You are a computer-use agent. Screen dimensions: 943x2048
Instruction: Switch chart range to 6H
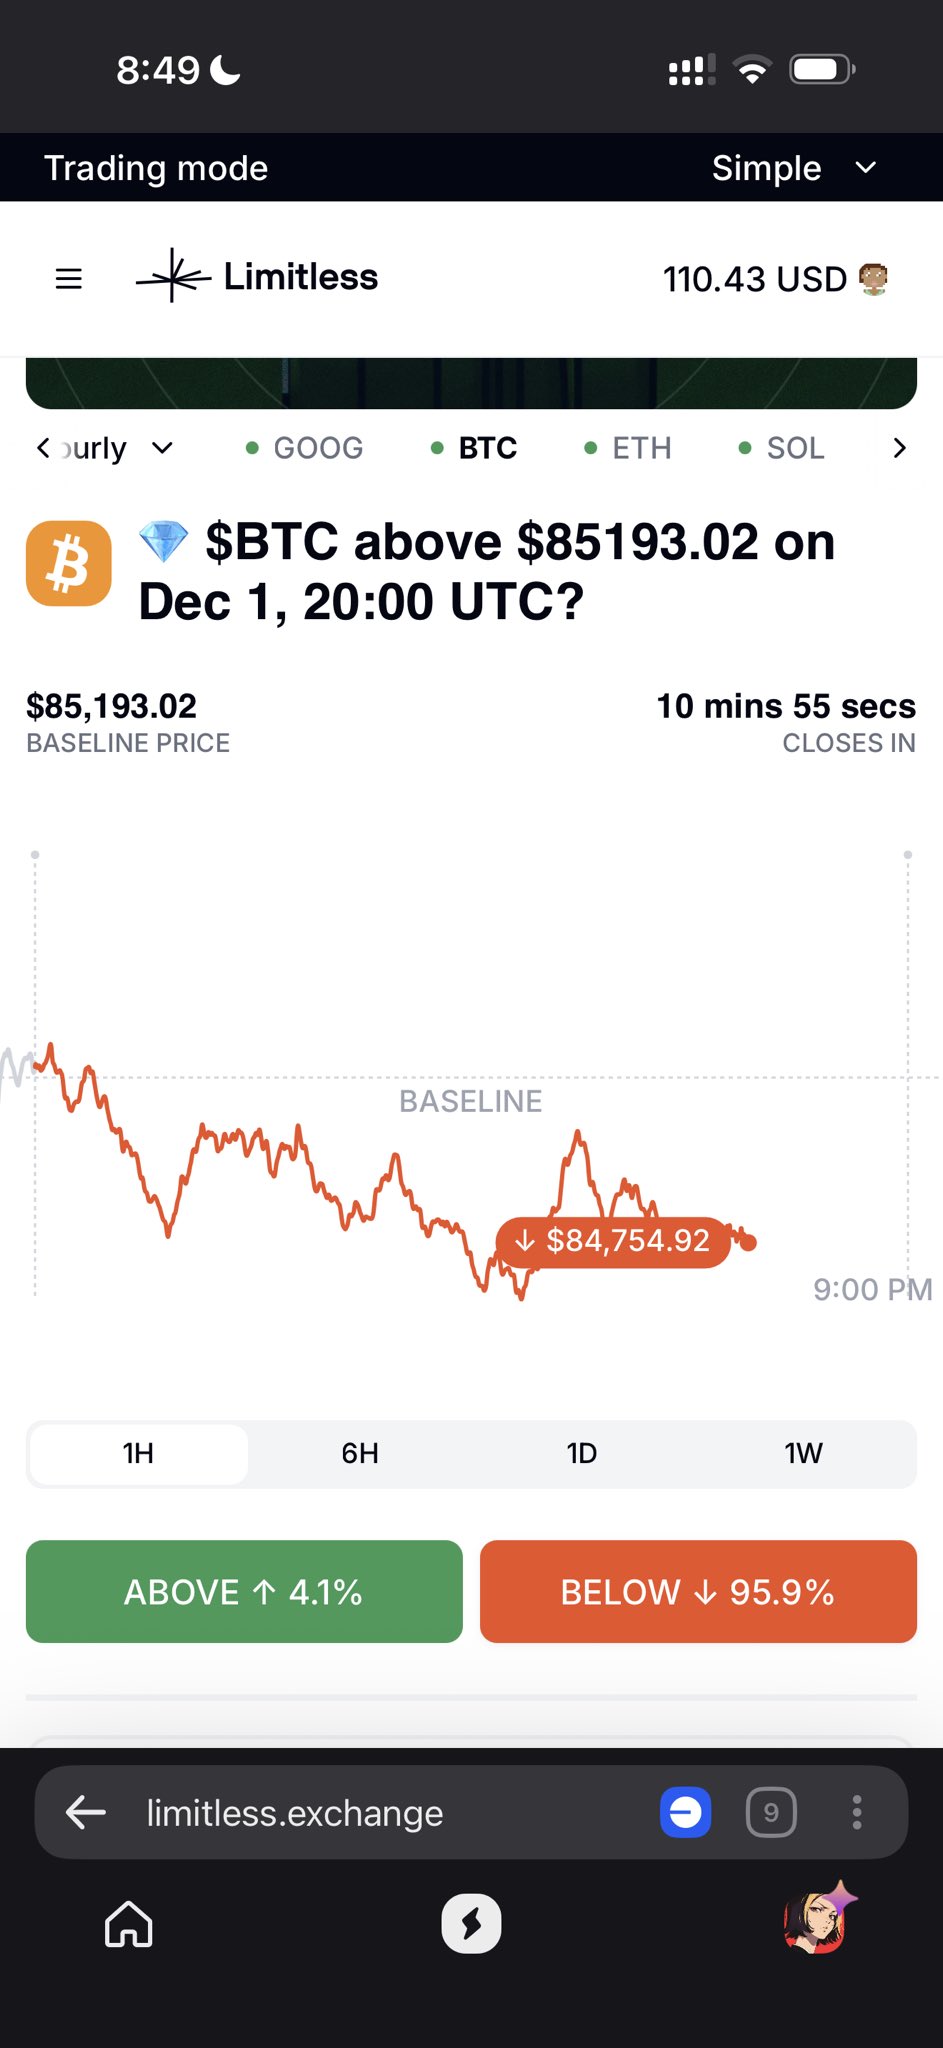tap(360, 1453)
